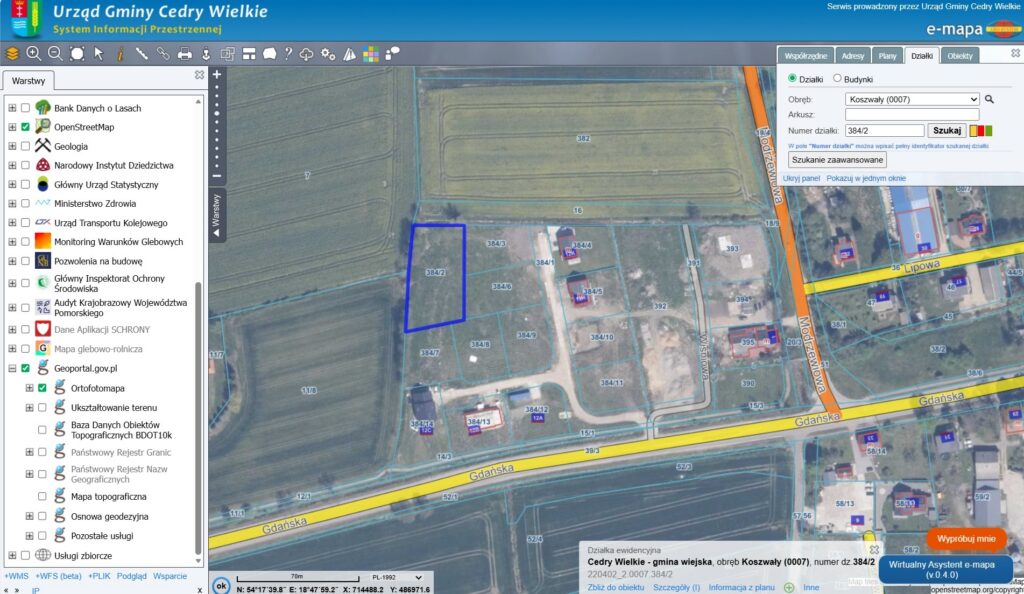Click the full extent view icon
Viewport: 1024px width, 594px height.
point(77,54)
